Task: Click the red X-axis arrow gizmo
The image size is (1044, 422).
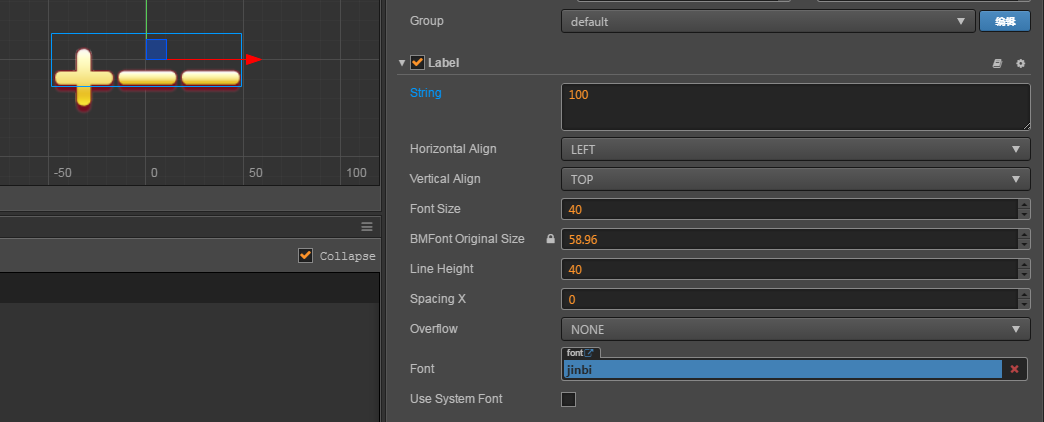Action: coord(253,59)
